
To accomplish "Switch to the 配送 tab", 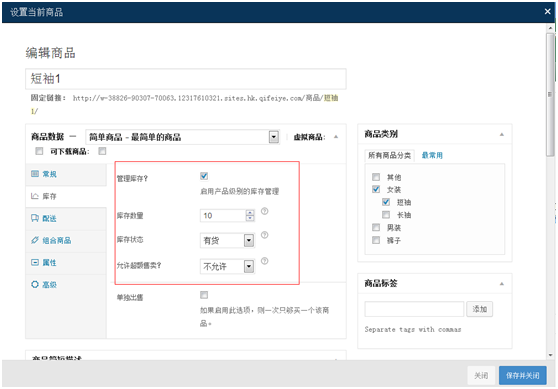I will coord(66,219).
